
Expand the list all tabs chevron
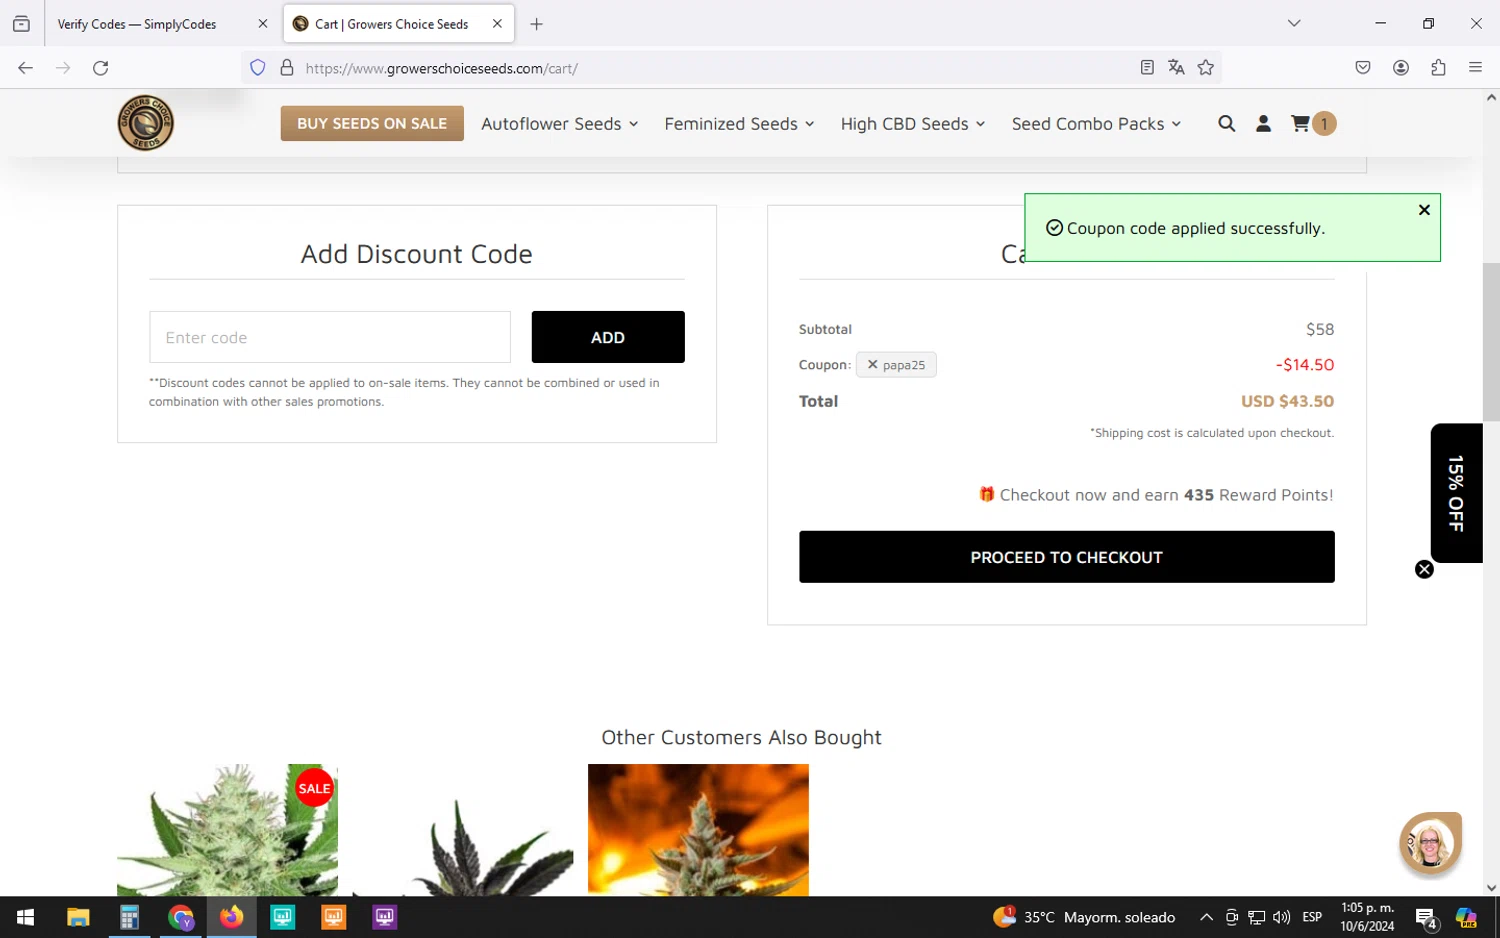pos(1294,23)
